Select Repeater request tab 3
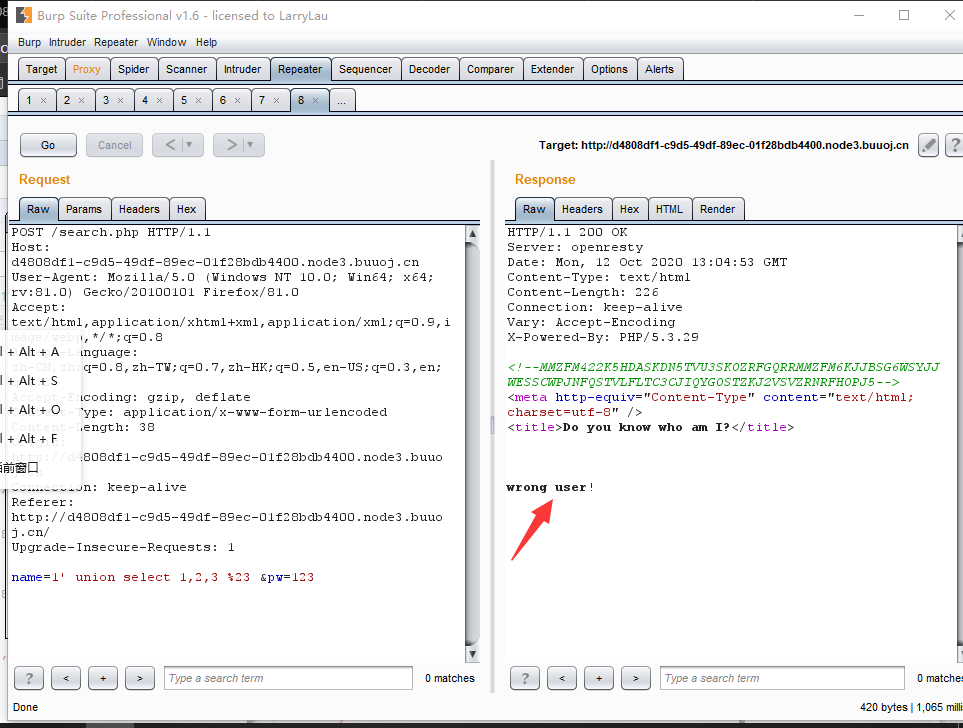Viewport: 963px width, 728px height. click(106, 100)
